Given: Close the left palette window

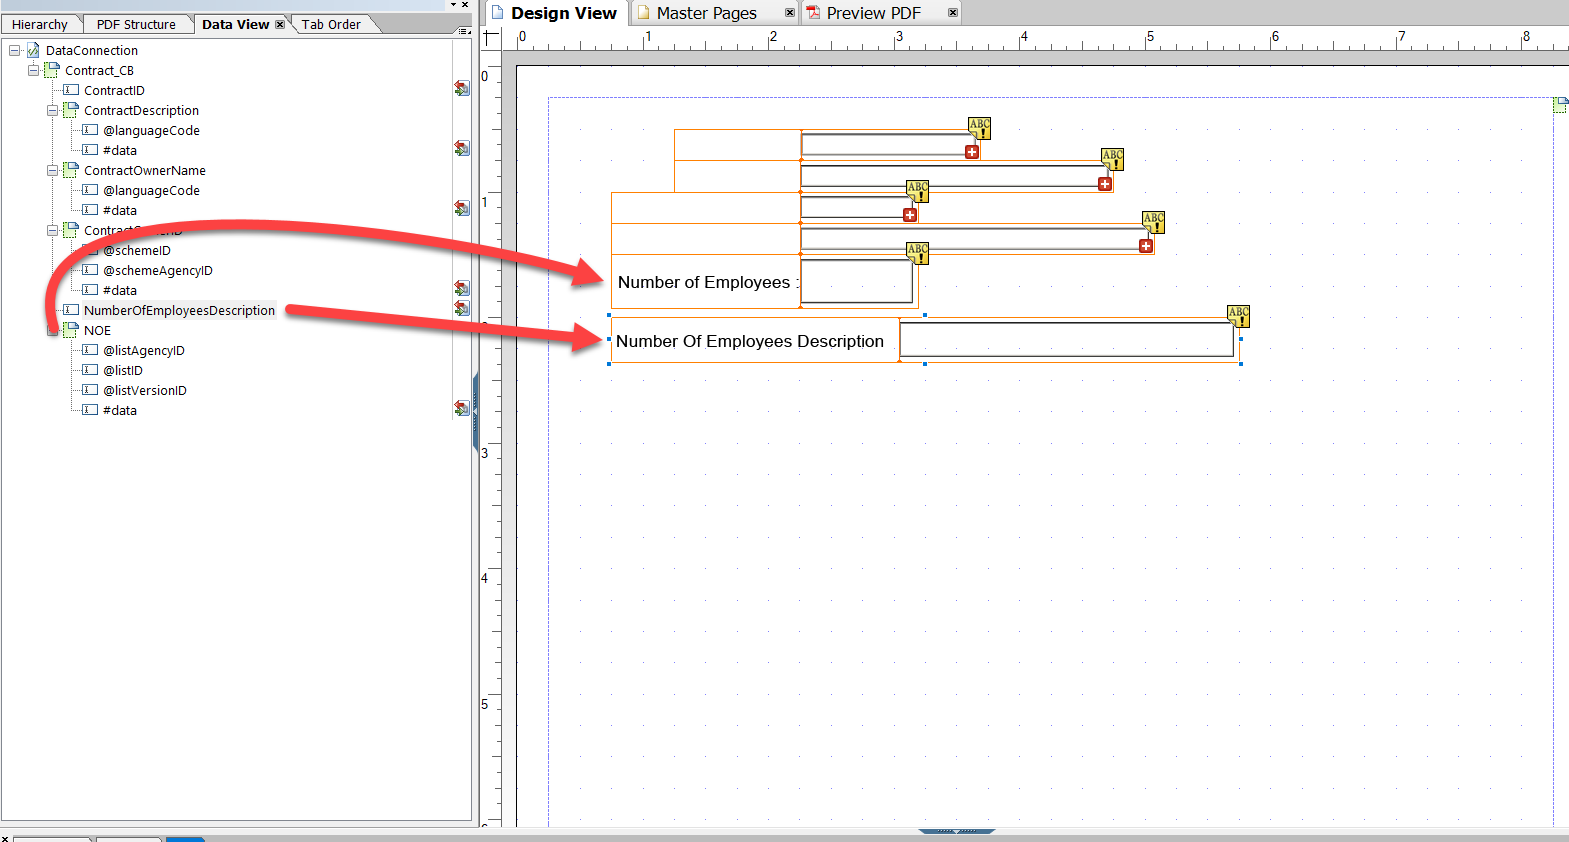Looking at the screenshot, I should tap(465, 5).
